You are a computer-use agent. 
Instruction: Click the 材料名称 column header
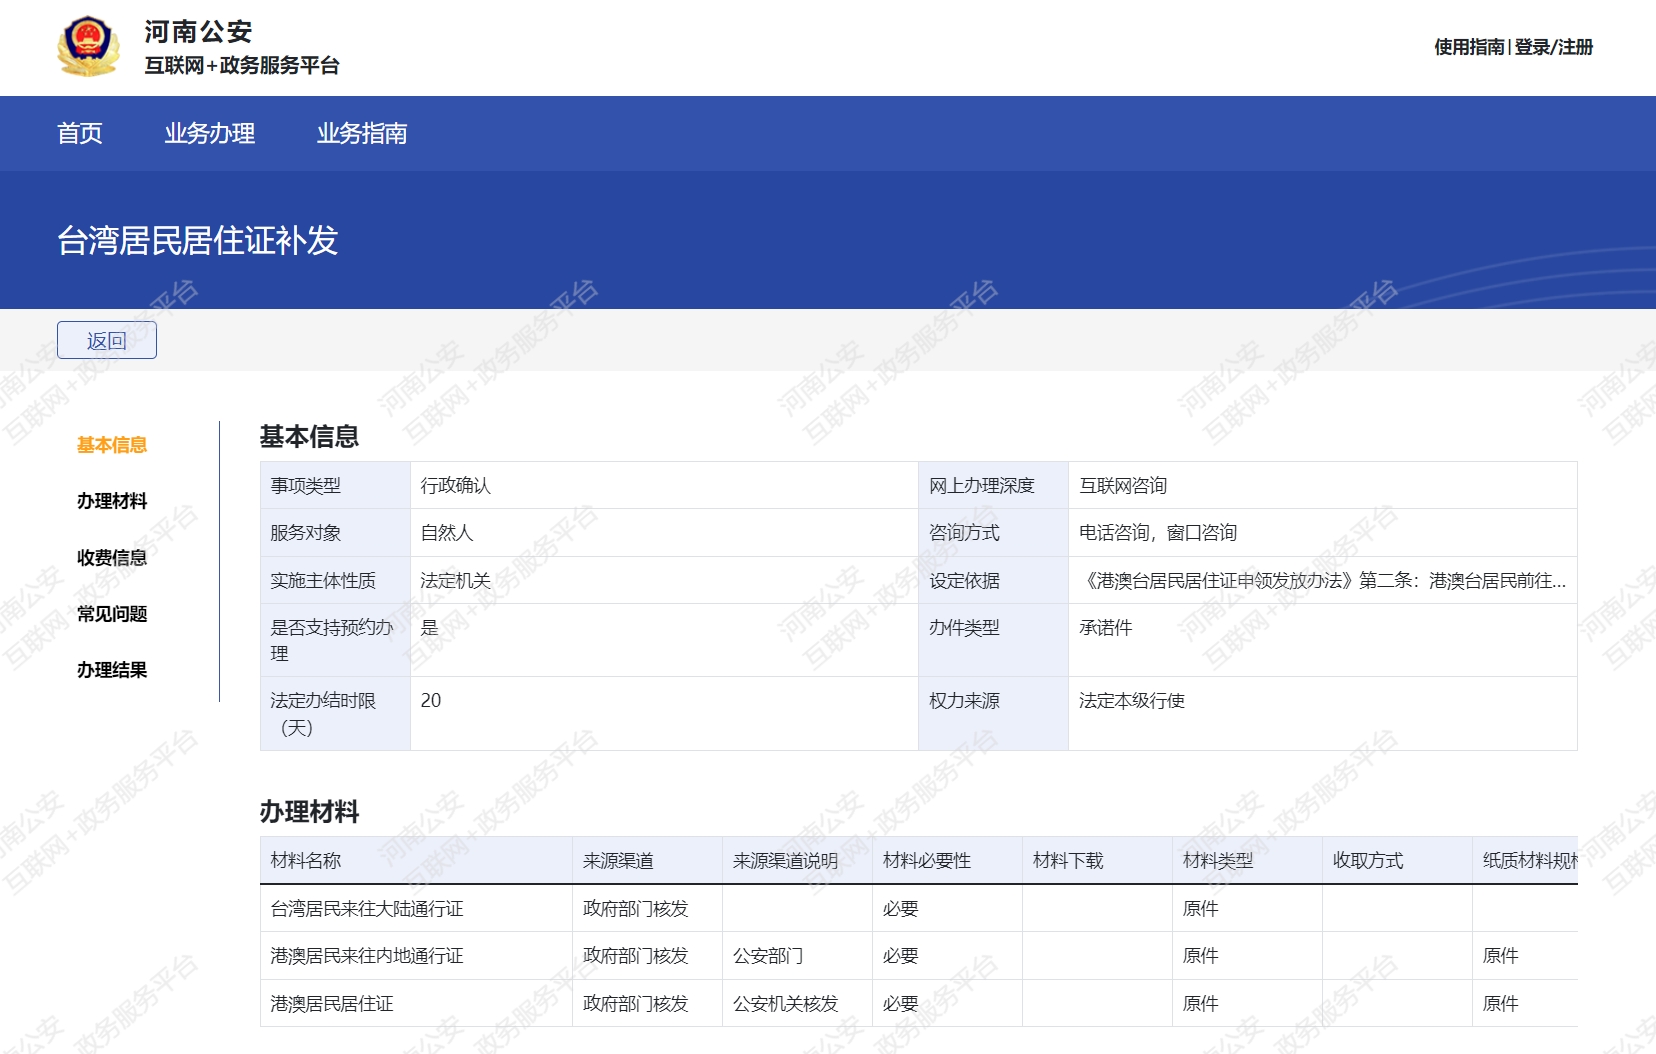pos(306,861)
